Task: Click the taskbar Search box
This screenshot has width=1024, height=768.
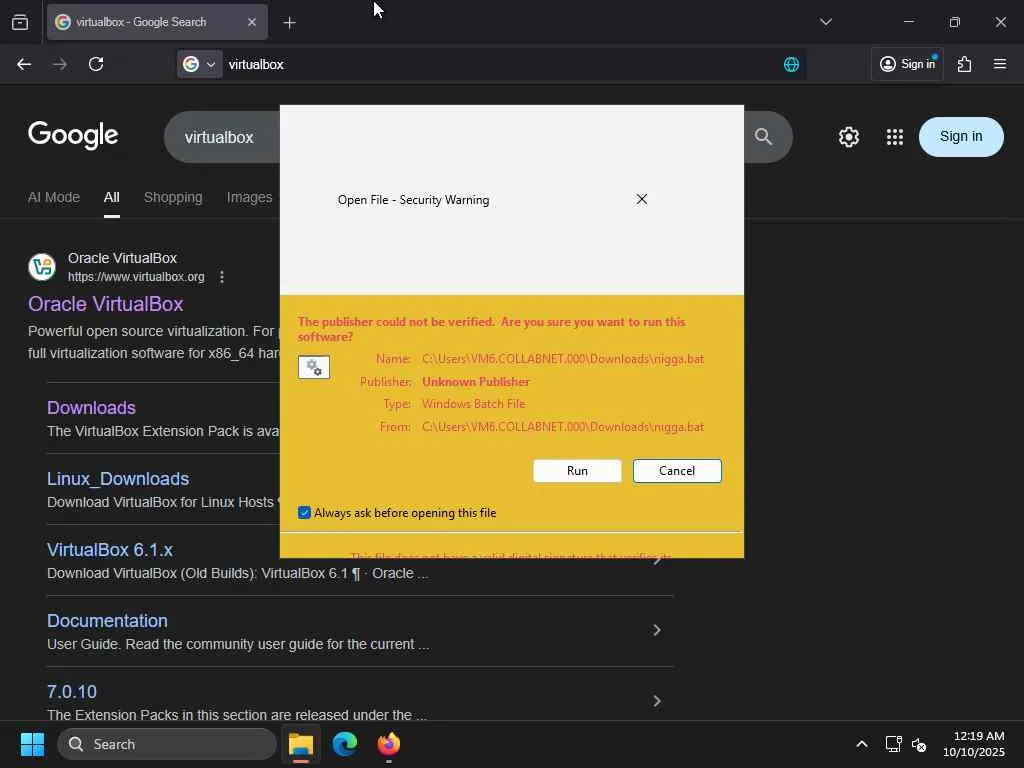Action: pos(167,744)
